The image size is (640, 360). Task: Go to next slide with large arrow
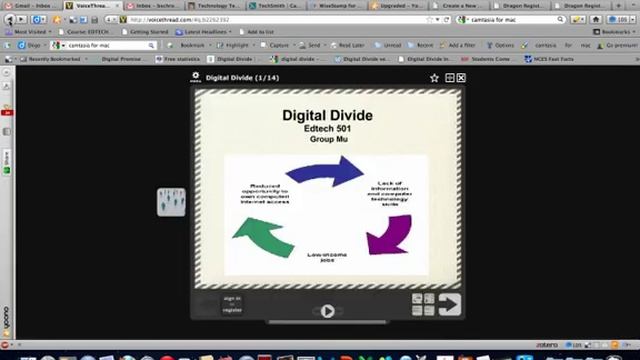[x=450, y=304]
